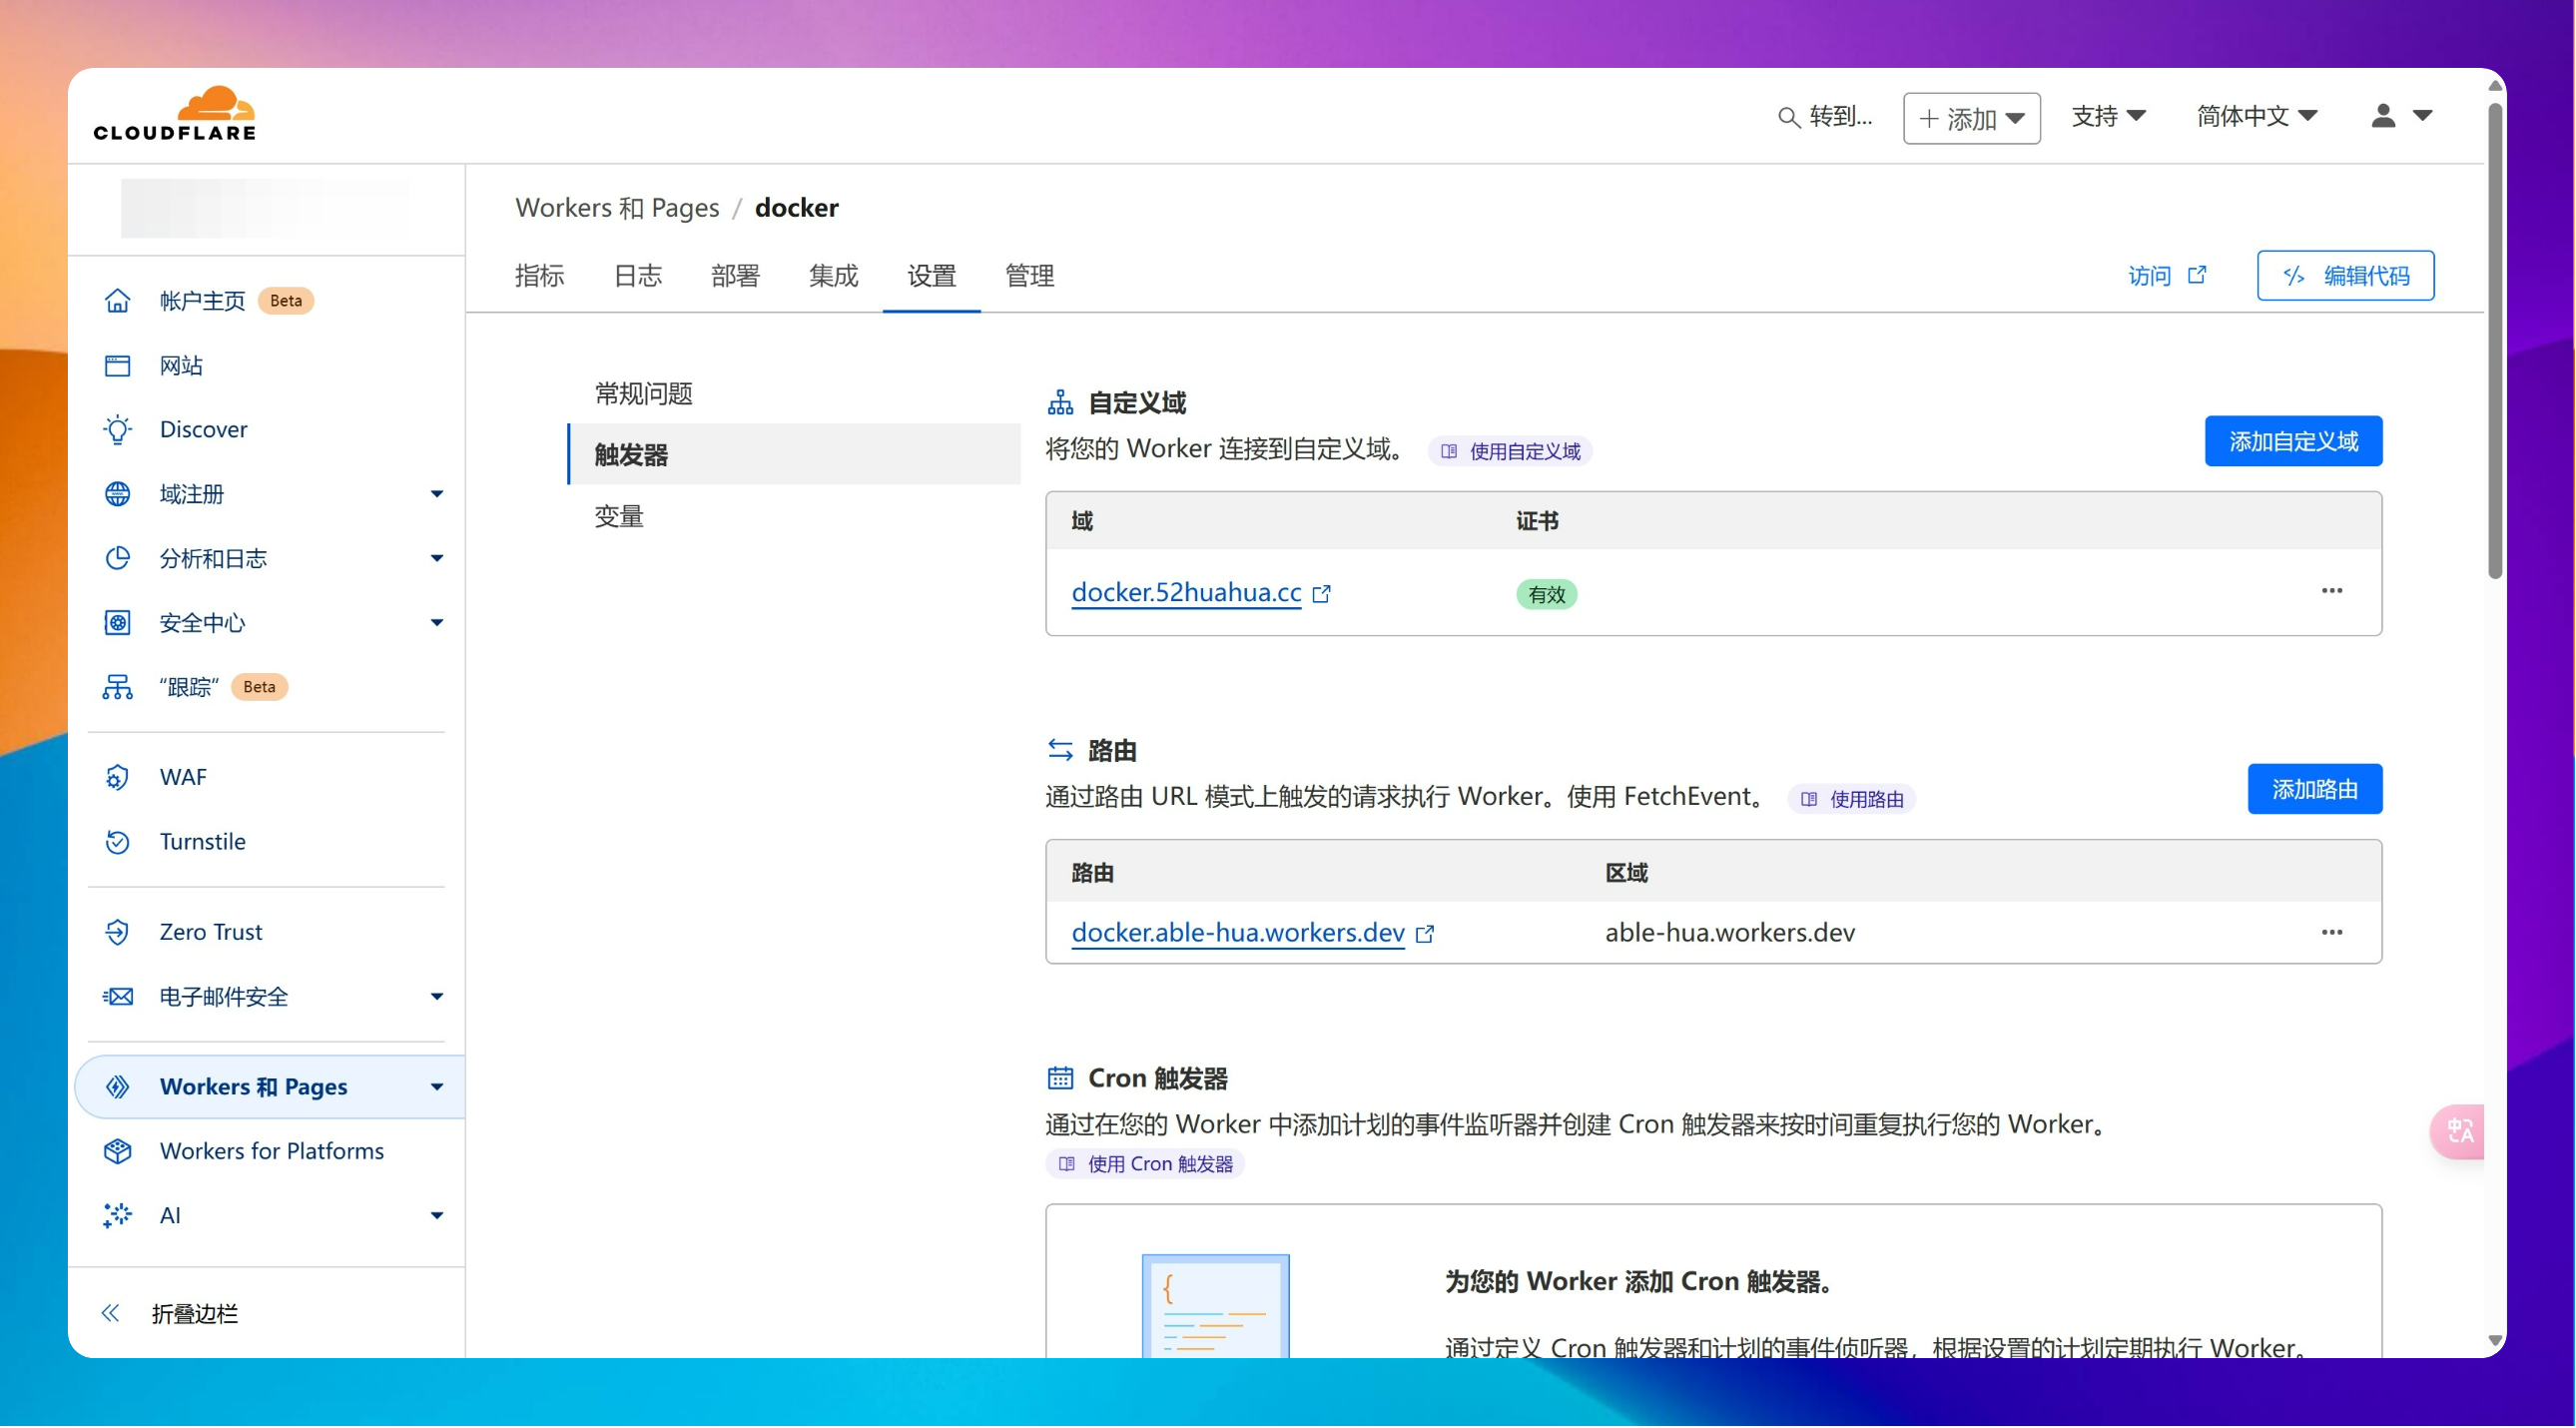Viewport: 2576px width, 1428px height.
Task: Open the docker.able-hua.workers.dev link
Action: (x=1238, y=933)
